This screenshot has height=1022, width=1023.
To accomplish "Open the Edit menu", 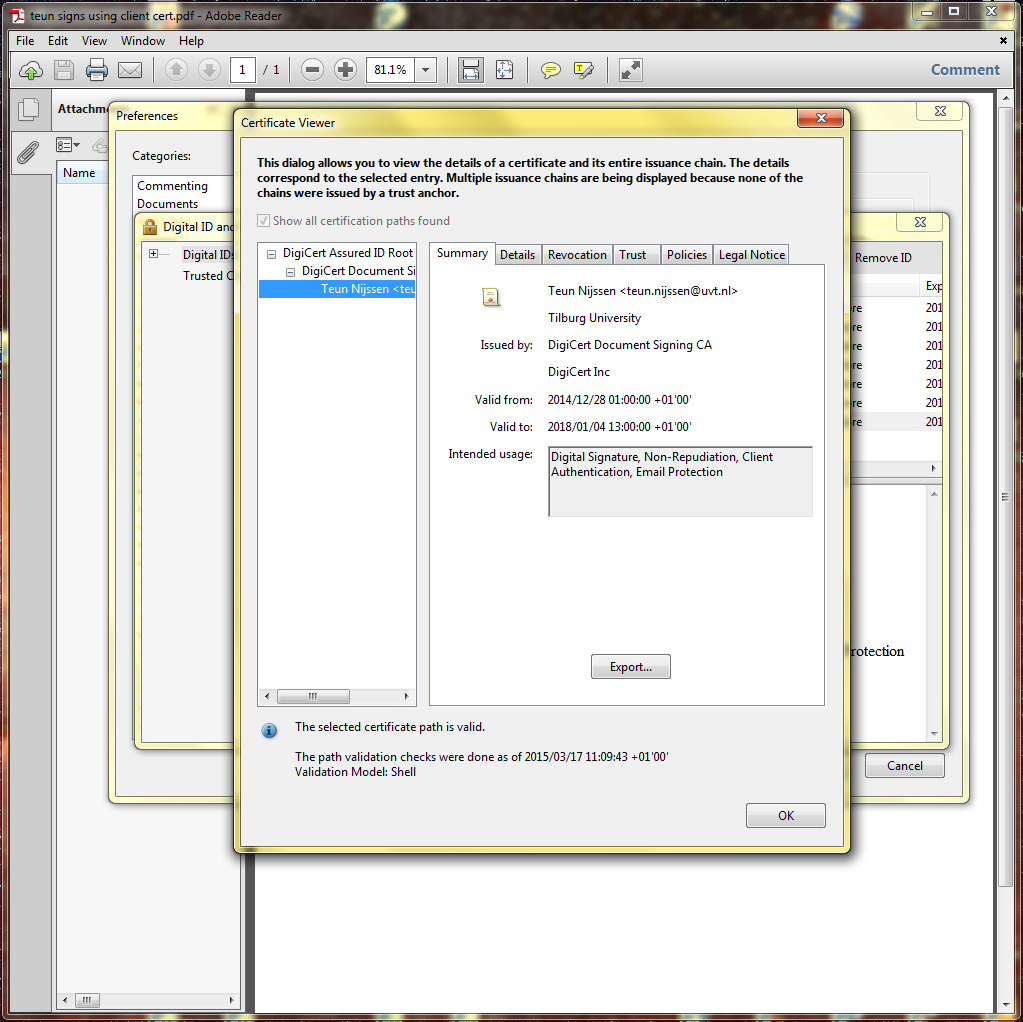I will pyautogui.click(x=58, y=41).
